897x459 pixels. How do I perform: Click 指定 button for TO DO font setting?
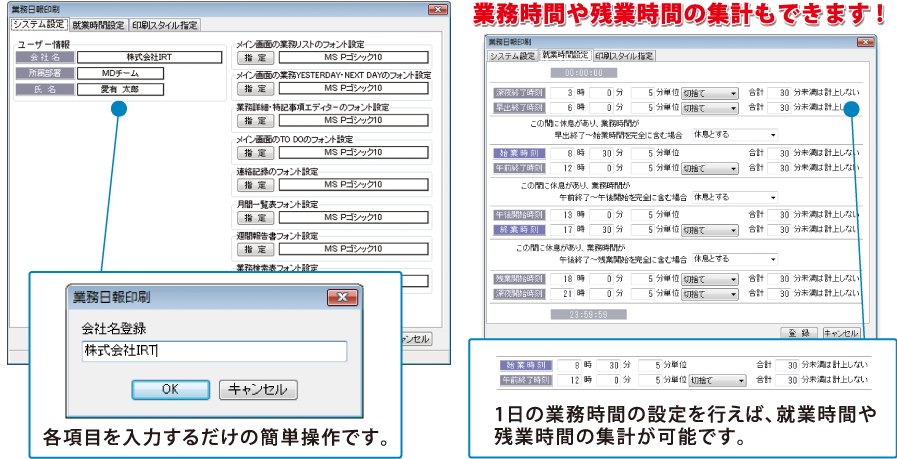(x=253, y=151)
